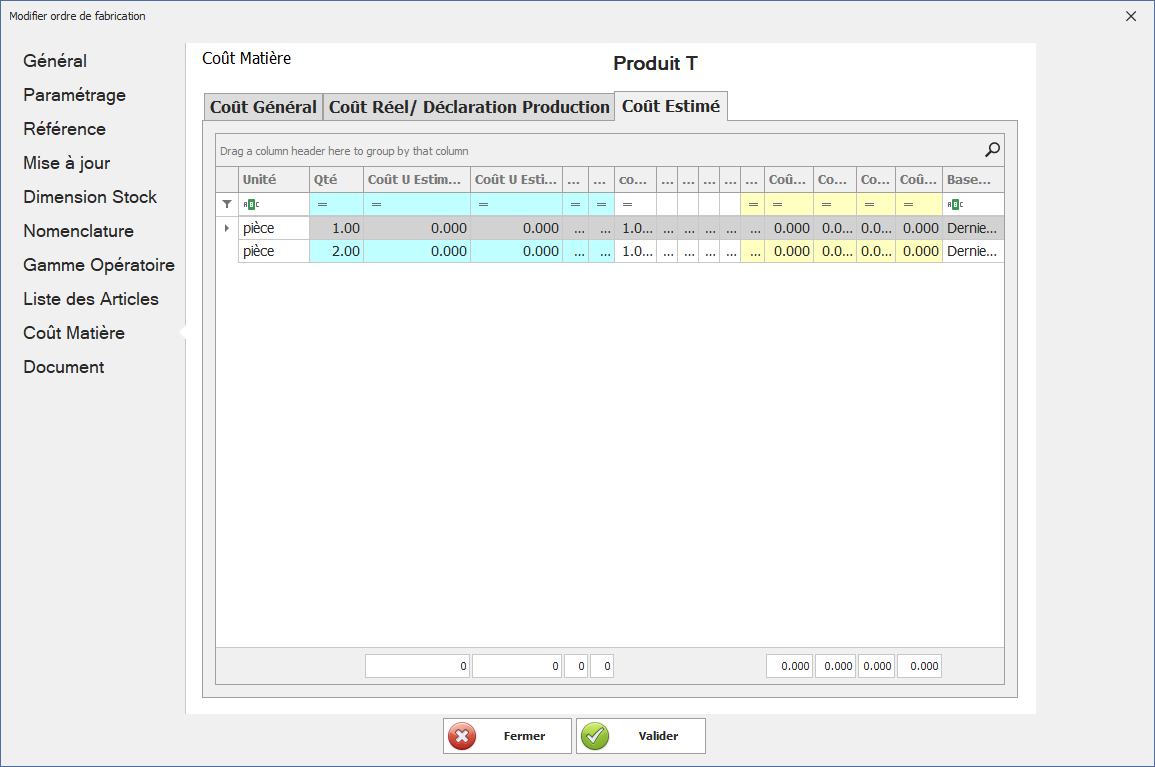Click the pièce cell in the second row
The image size is (1155, 767).
click(272, 252)
